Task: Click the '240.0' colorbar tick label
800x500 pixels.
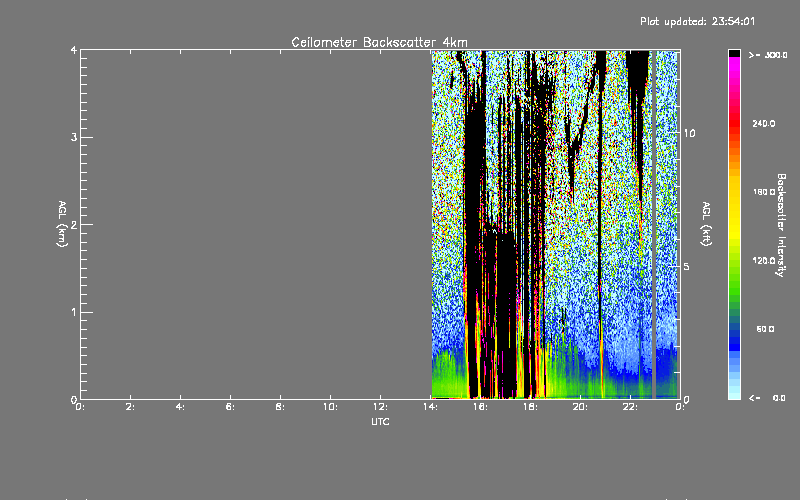Action: click(764, 123)
